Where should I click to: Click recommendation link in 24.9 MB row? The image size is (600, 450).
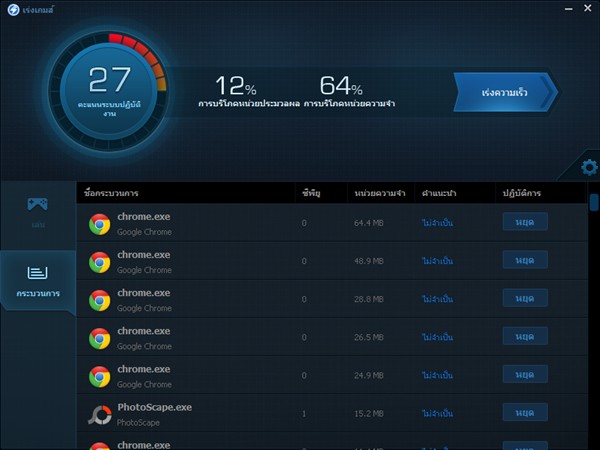(437, 375)
